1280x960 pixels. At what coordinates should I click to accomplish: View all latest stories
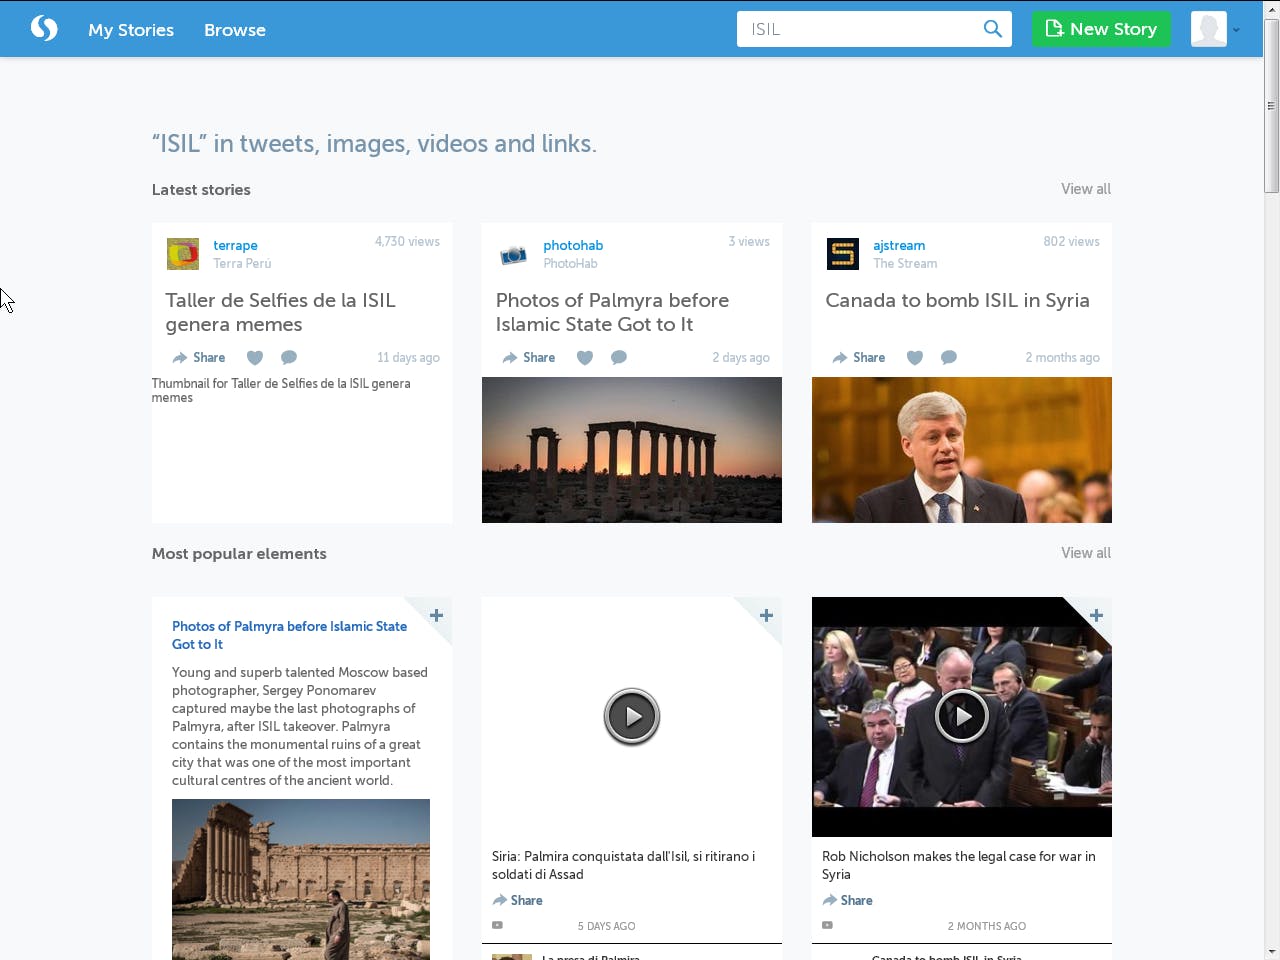tap(1085, 189)
